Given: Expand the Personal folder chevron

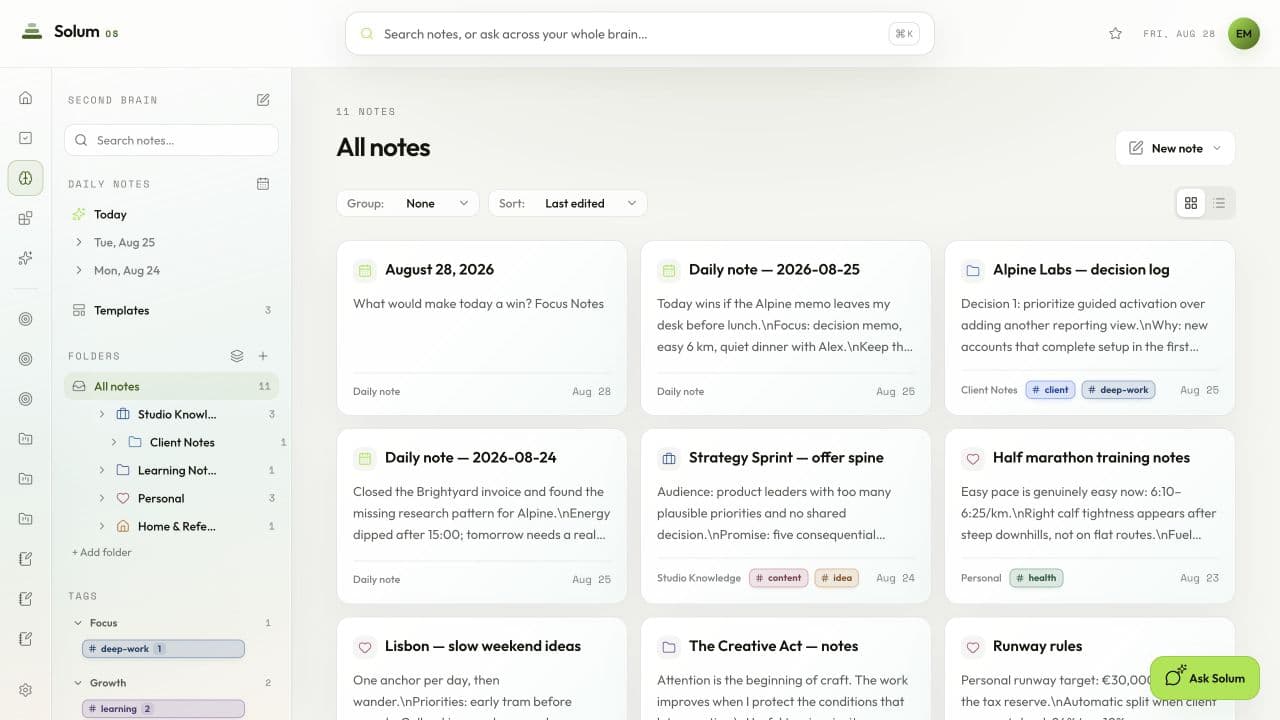Looking at the screenshot, I should point(102,498).
